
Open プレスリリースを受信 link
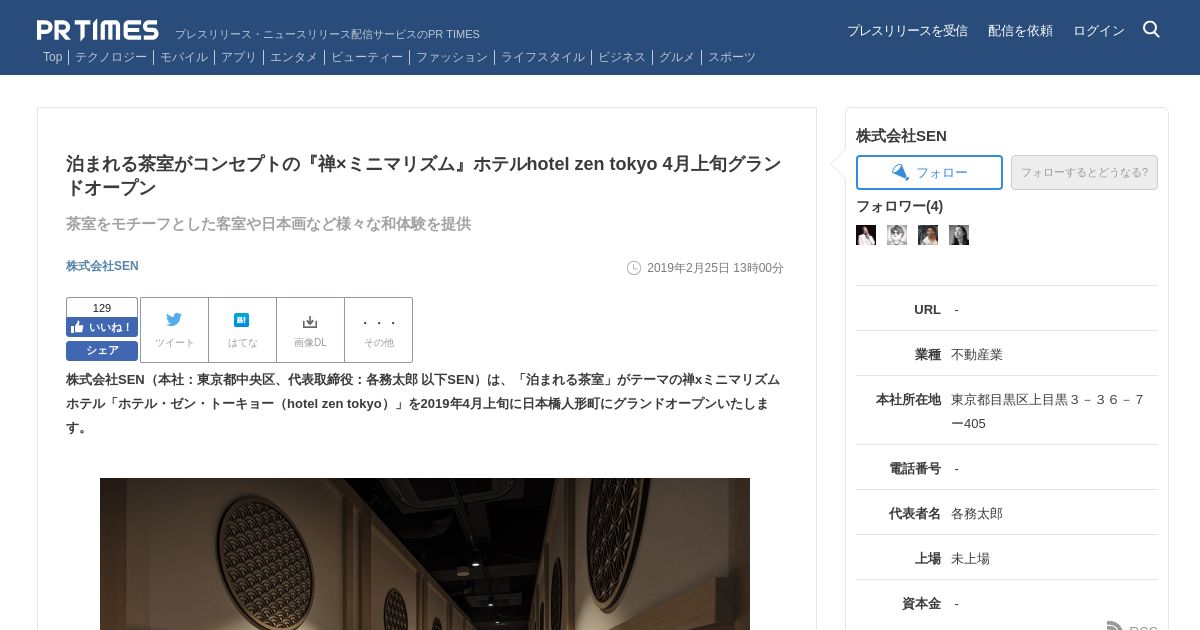[907, 31]
